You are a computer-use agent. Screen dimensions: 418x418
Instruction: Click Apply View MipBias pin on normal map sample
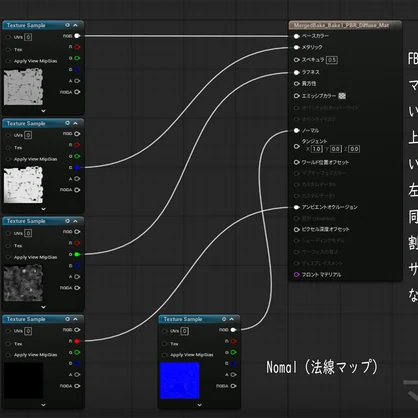point(164,355)
